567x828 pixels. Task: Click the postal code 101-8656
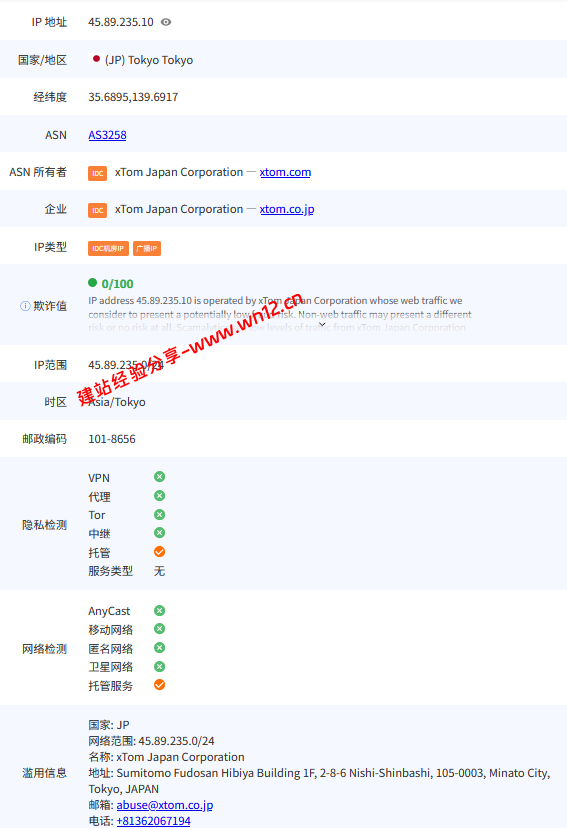[112, 439]
